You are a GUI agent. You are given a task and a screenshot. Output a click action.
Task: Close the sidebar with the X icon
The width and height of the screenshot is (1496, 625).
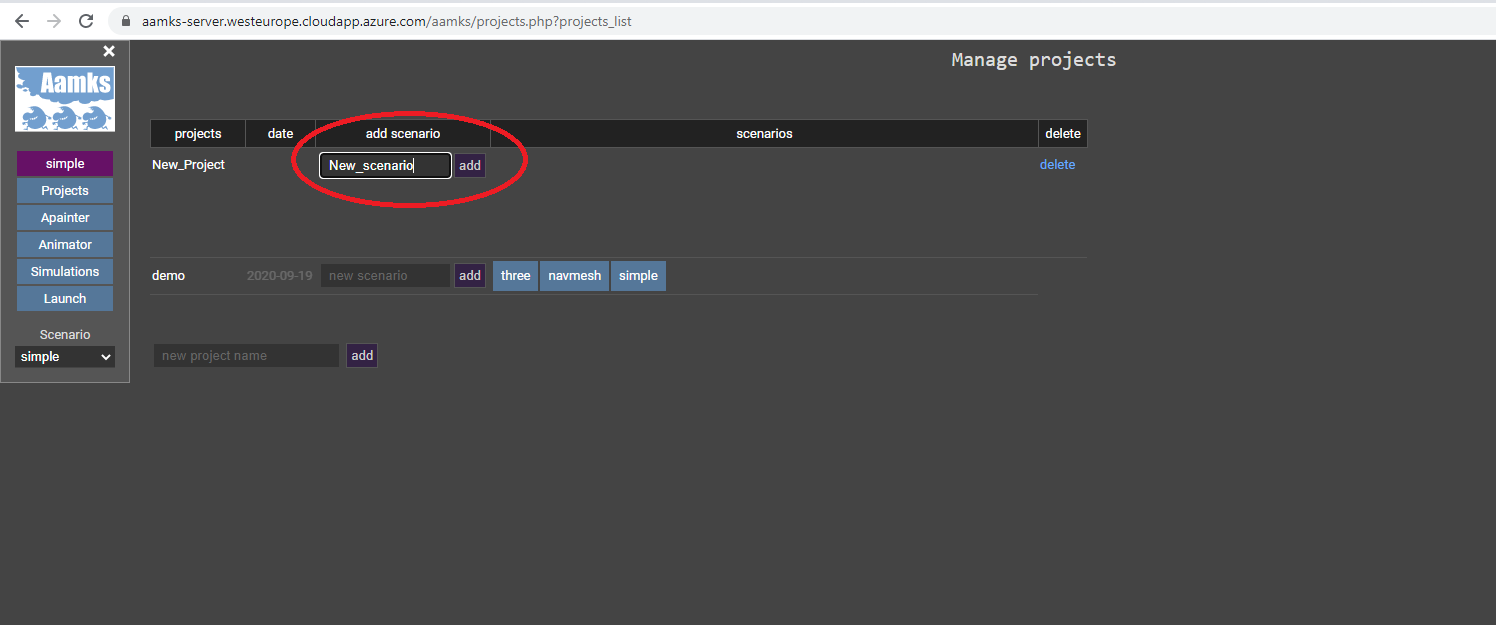pyautogui.click(x=109, y=51)
